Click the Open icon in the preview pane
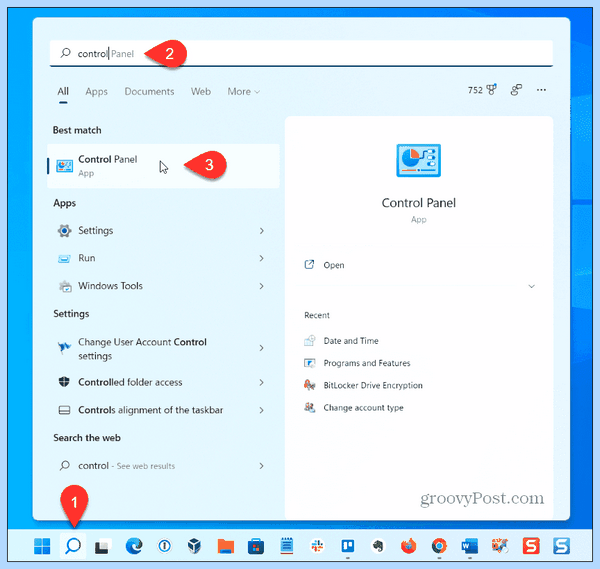The width and height of the screenshot is (600, 569). [x=309, y=264]
